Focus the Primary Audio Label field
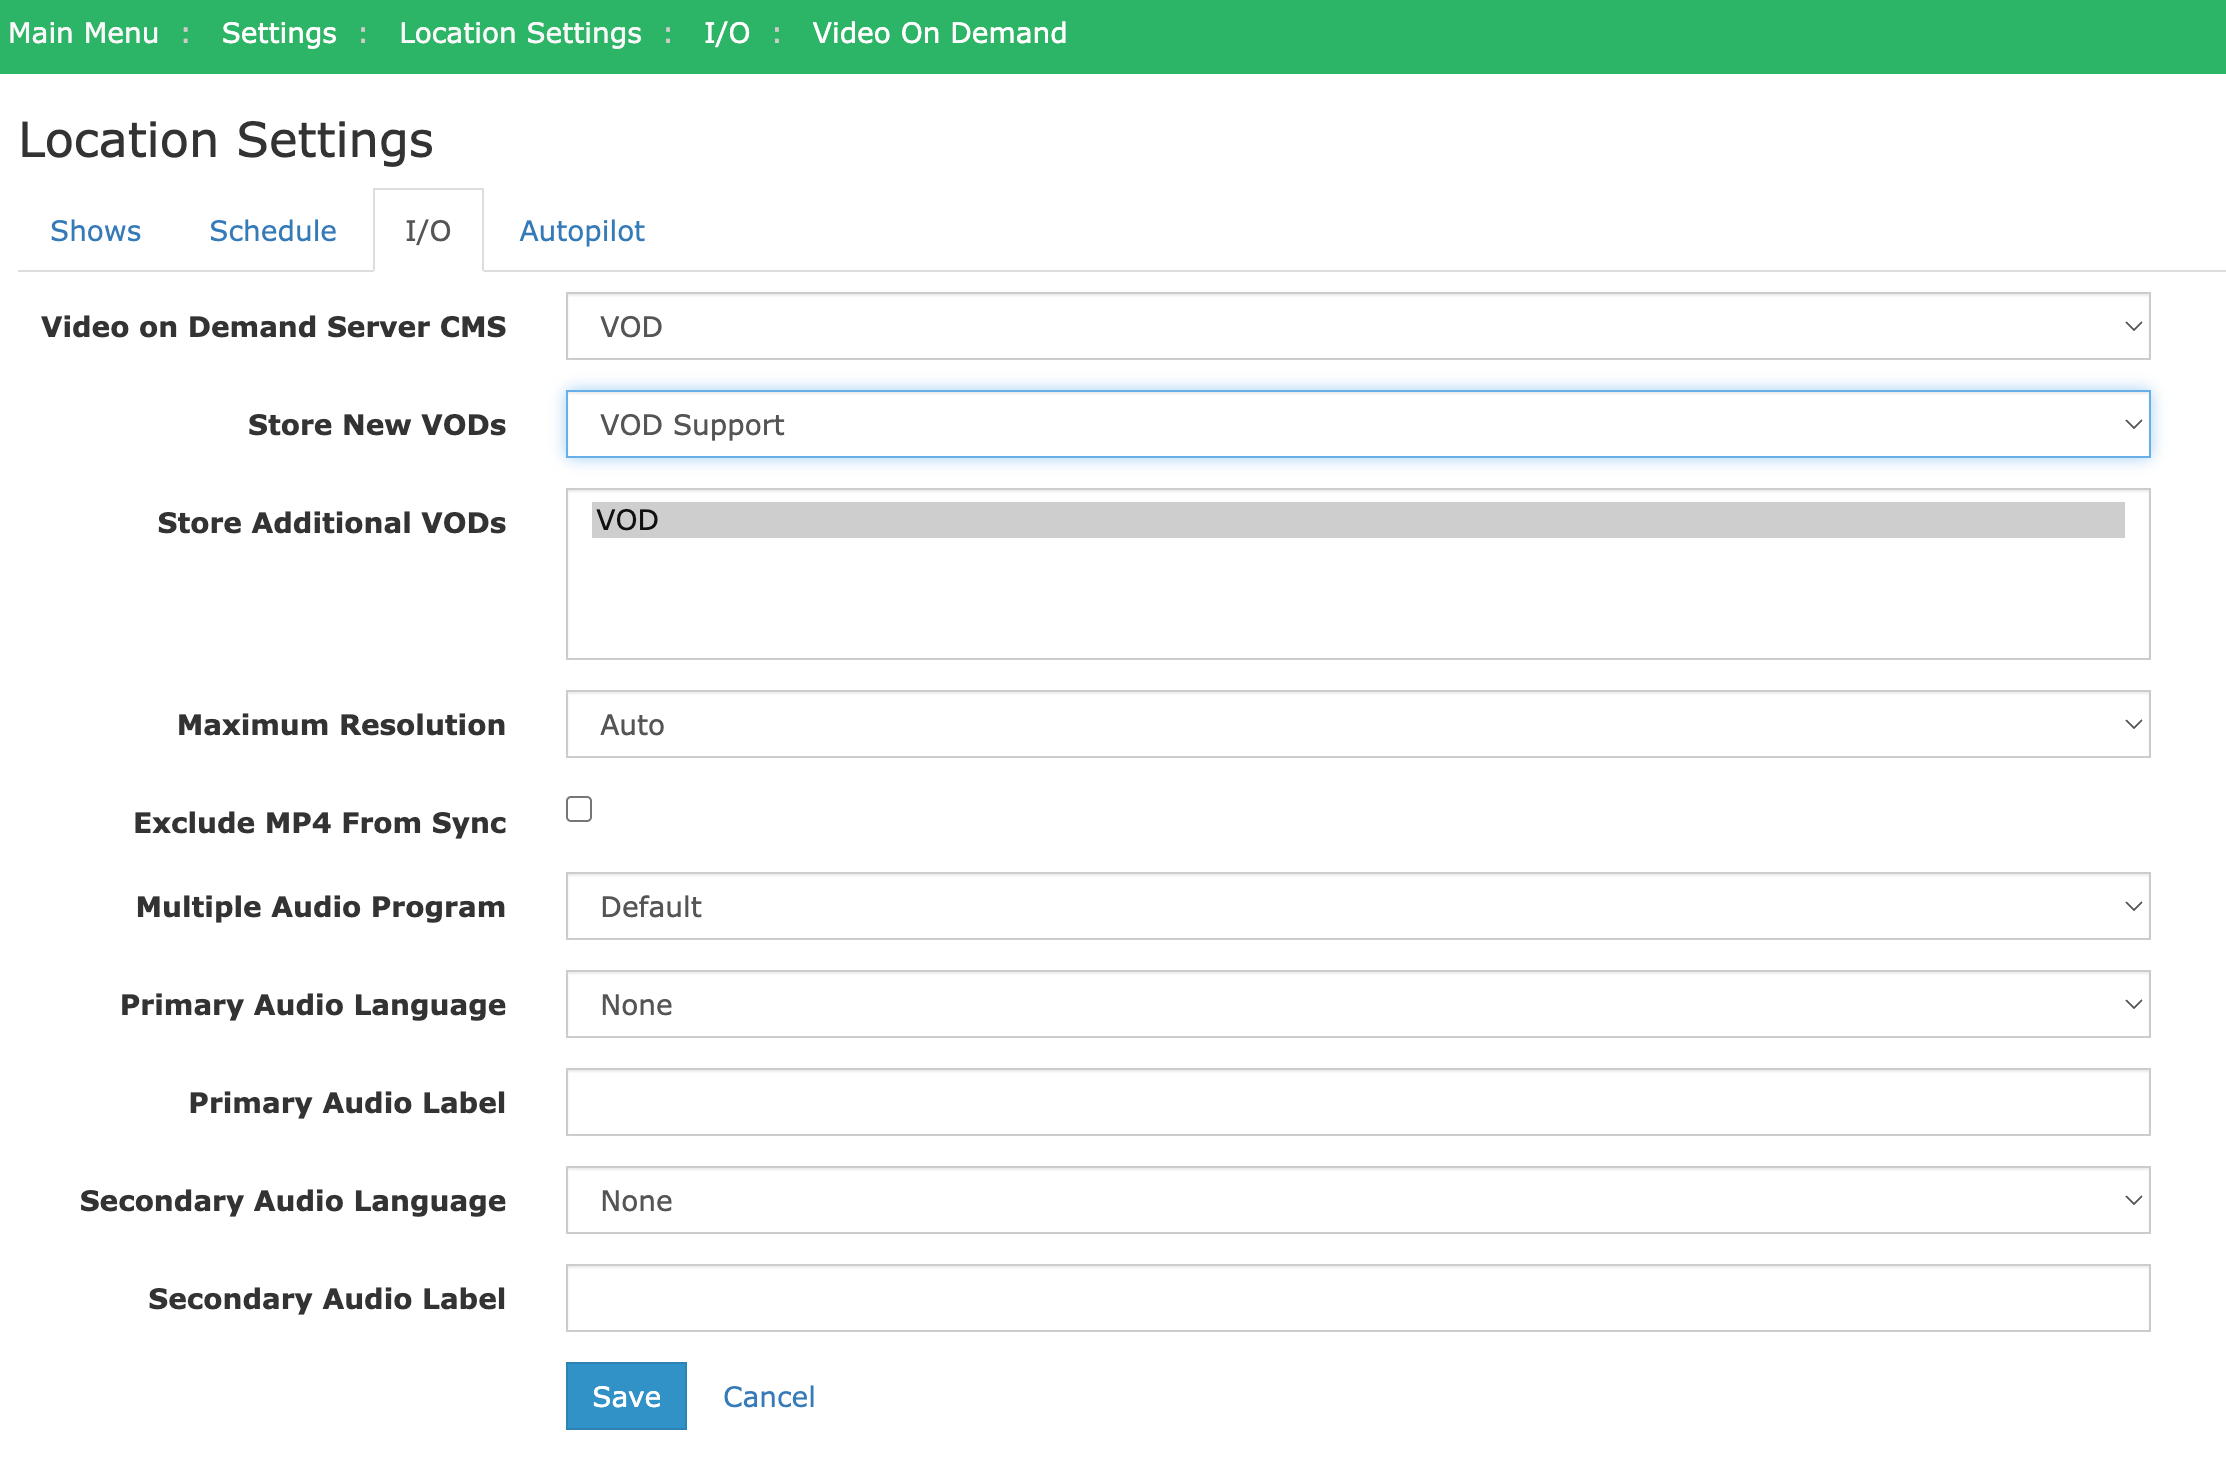This screenshot has height=1484, width=2226. pyautogui.click(x=1357, y=1102)
